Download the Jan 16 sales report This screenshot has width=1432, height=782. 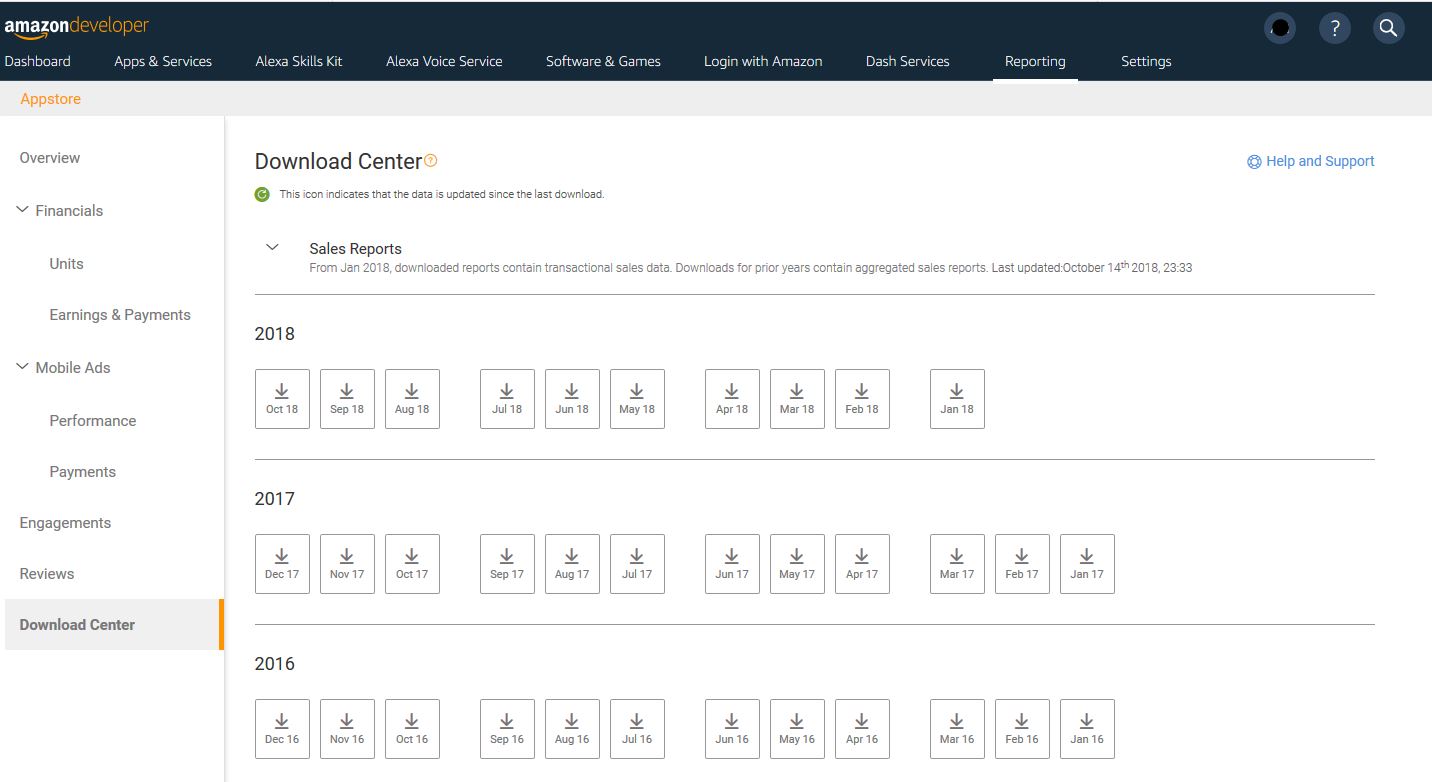point(1087,729)
